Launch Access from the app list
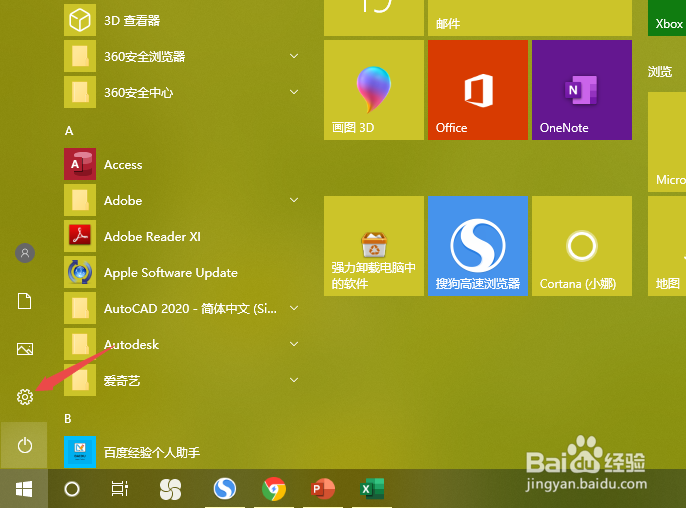The height and width of the screenshot is (508, 686). coord(182,165)
